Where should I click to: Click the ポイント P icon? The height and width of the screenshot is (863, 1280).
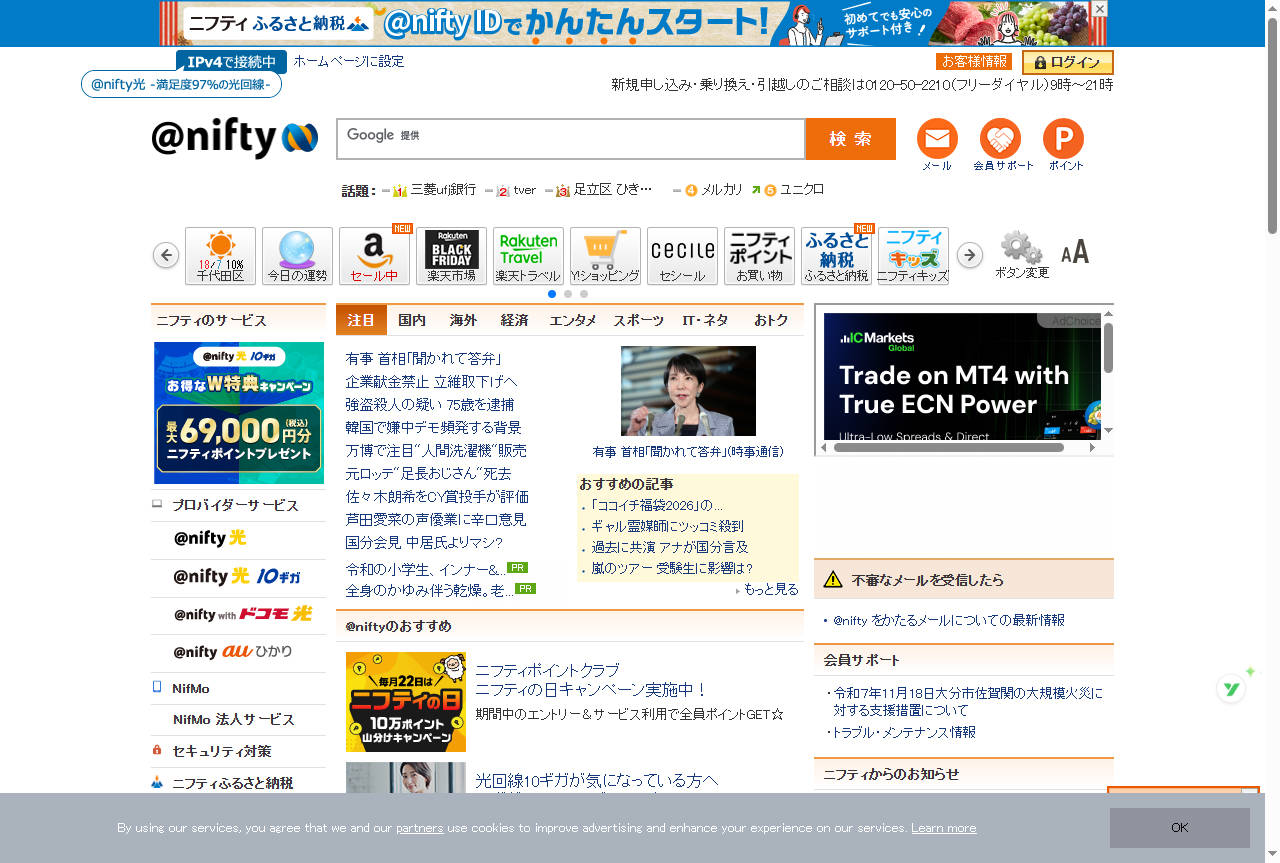coord(1063,139)
